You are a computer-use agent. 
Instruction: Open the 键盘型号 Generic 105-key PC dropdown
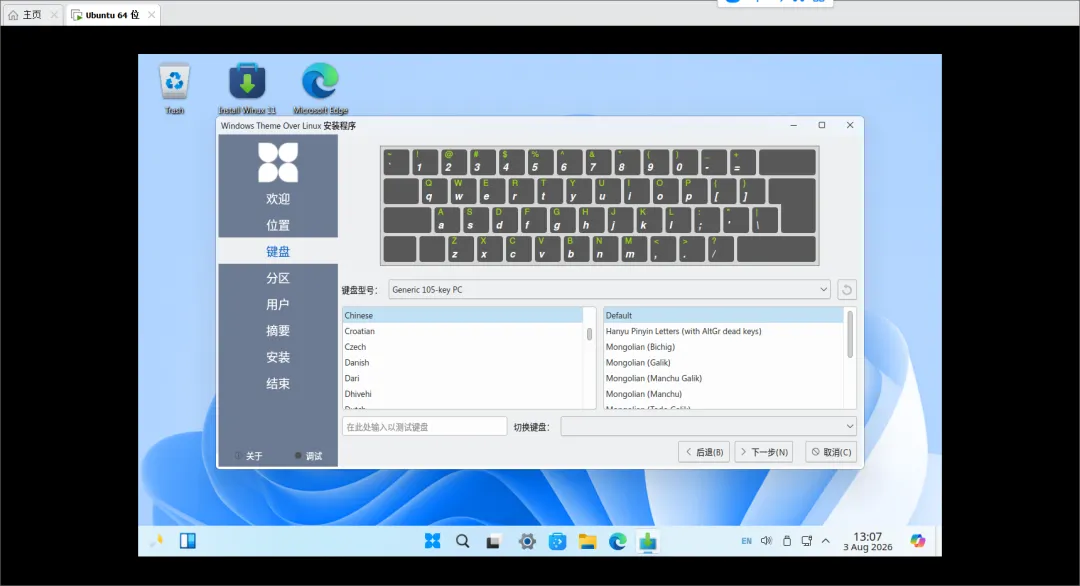click(x=609, y=290)
